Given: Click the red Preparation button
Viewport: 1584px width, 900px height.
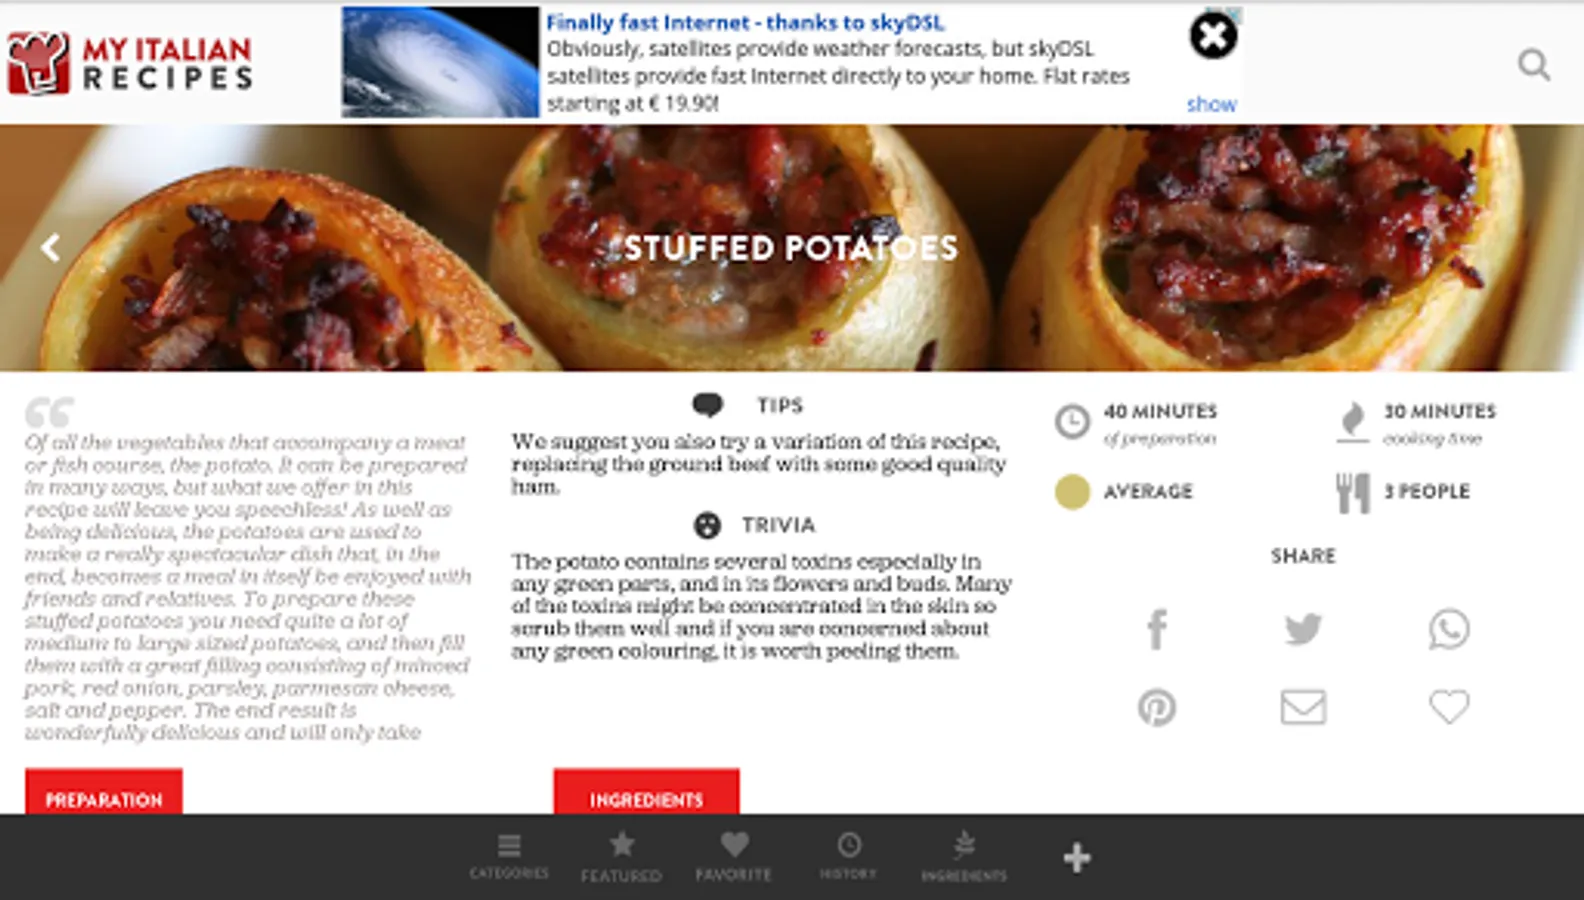Looking at the screenshot, I should 104,791.
